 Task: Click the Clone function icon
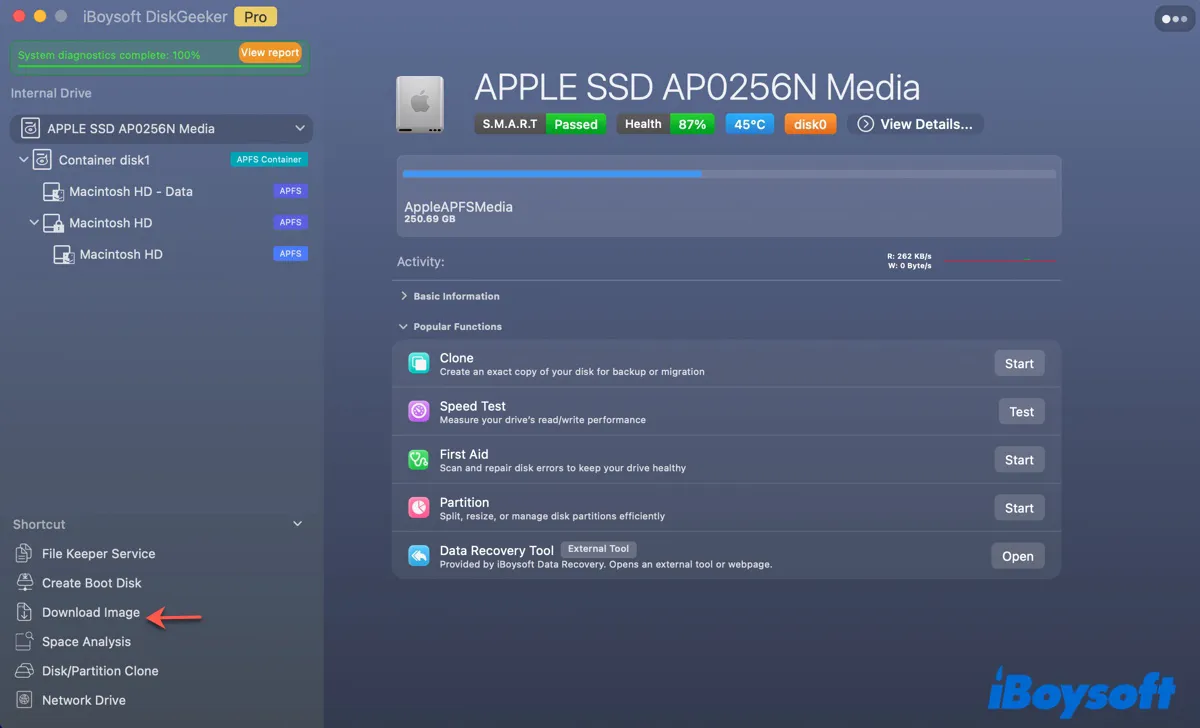(x=418, y=363)
